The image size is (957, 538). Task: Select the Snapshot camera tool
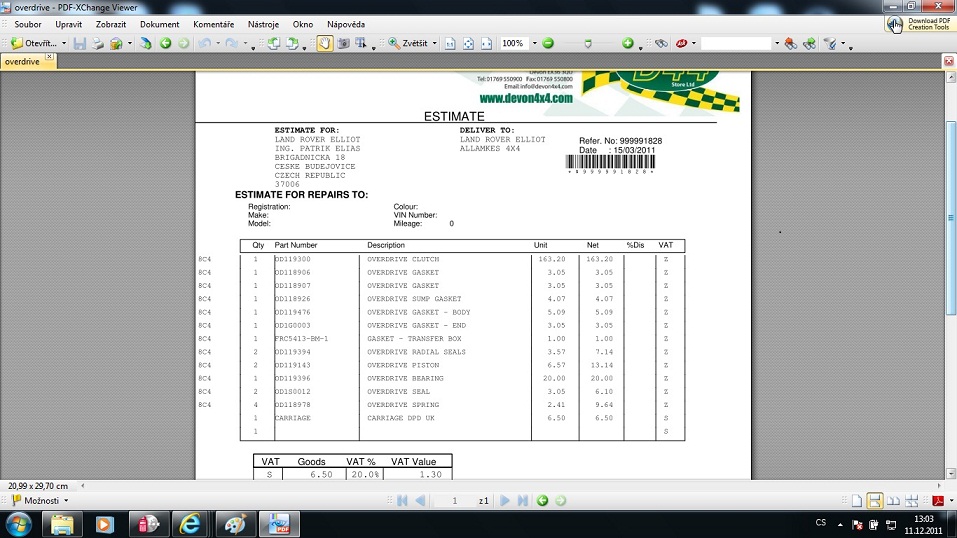coord(342,44)
